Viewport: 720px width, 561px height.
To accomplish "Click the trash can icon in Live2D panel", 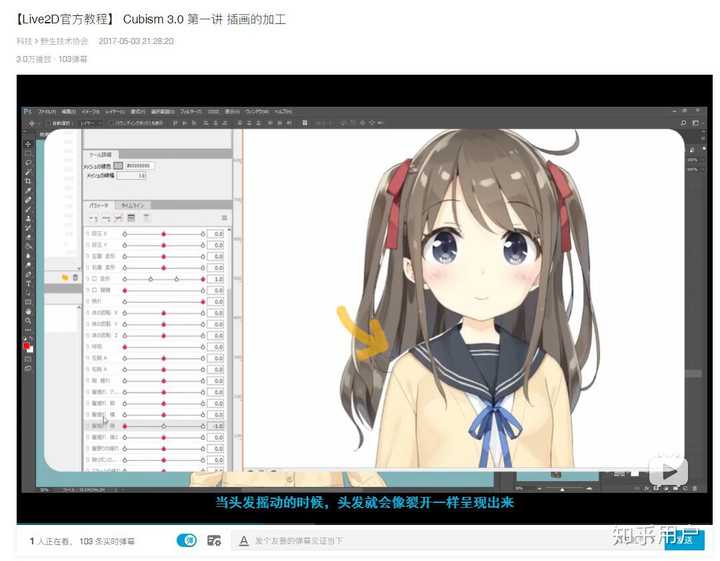I will 75,277.
